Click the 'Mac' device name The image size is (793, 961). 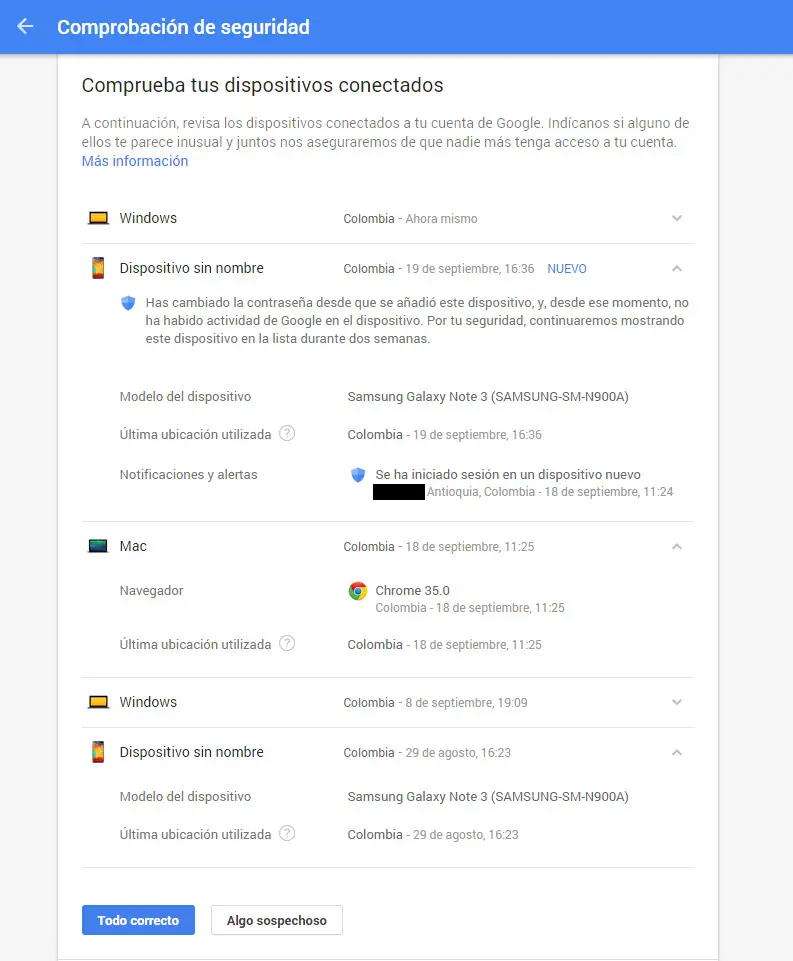point(133,546)
